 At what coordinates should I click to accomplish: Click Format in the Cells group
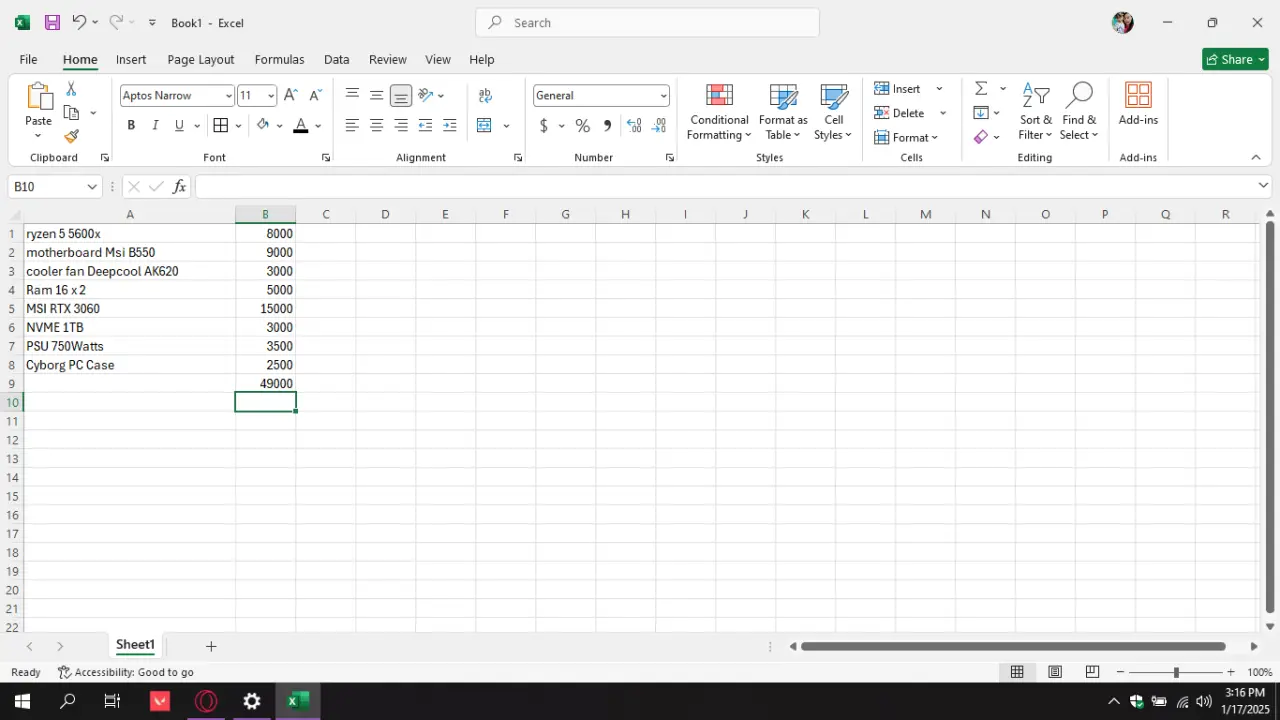pyautogui.click(x=906, y=137)
